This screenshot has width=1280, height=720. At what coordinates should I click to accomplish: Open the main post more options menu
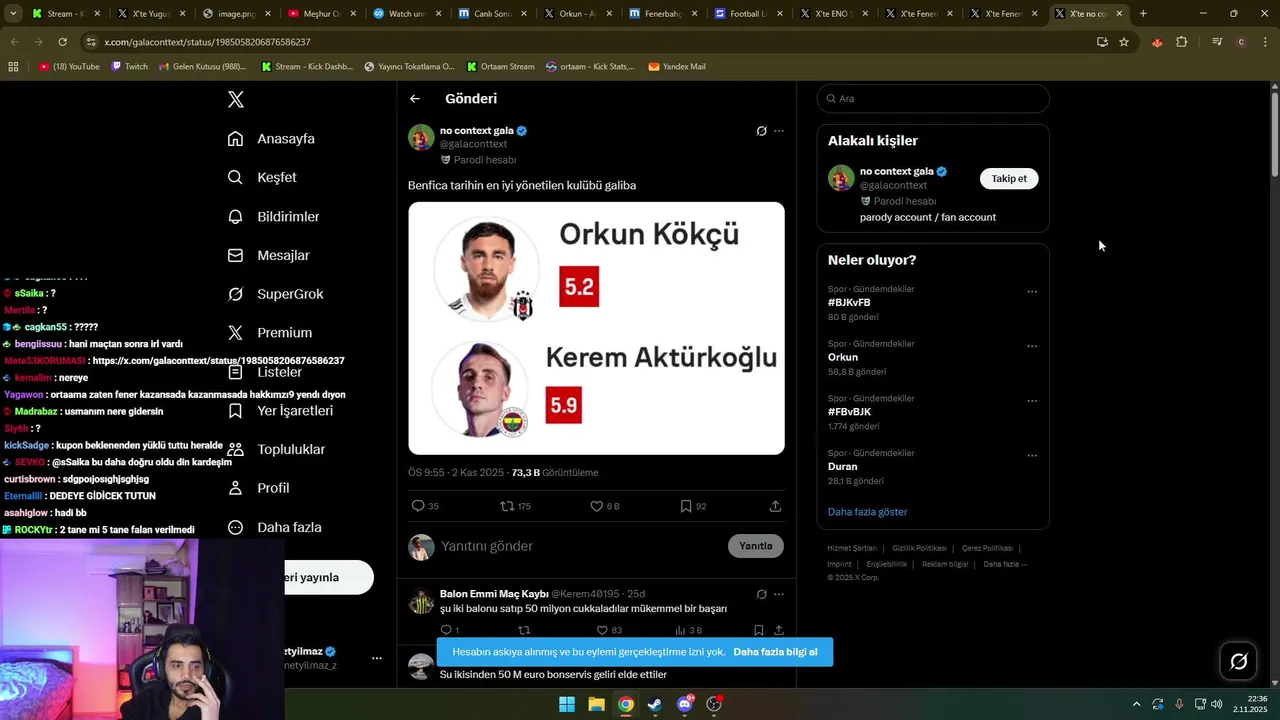(x=779, y=131)
